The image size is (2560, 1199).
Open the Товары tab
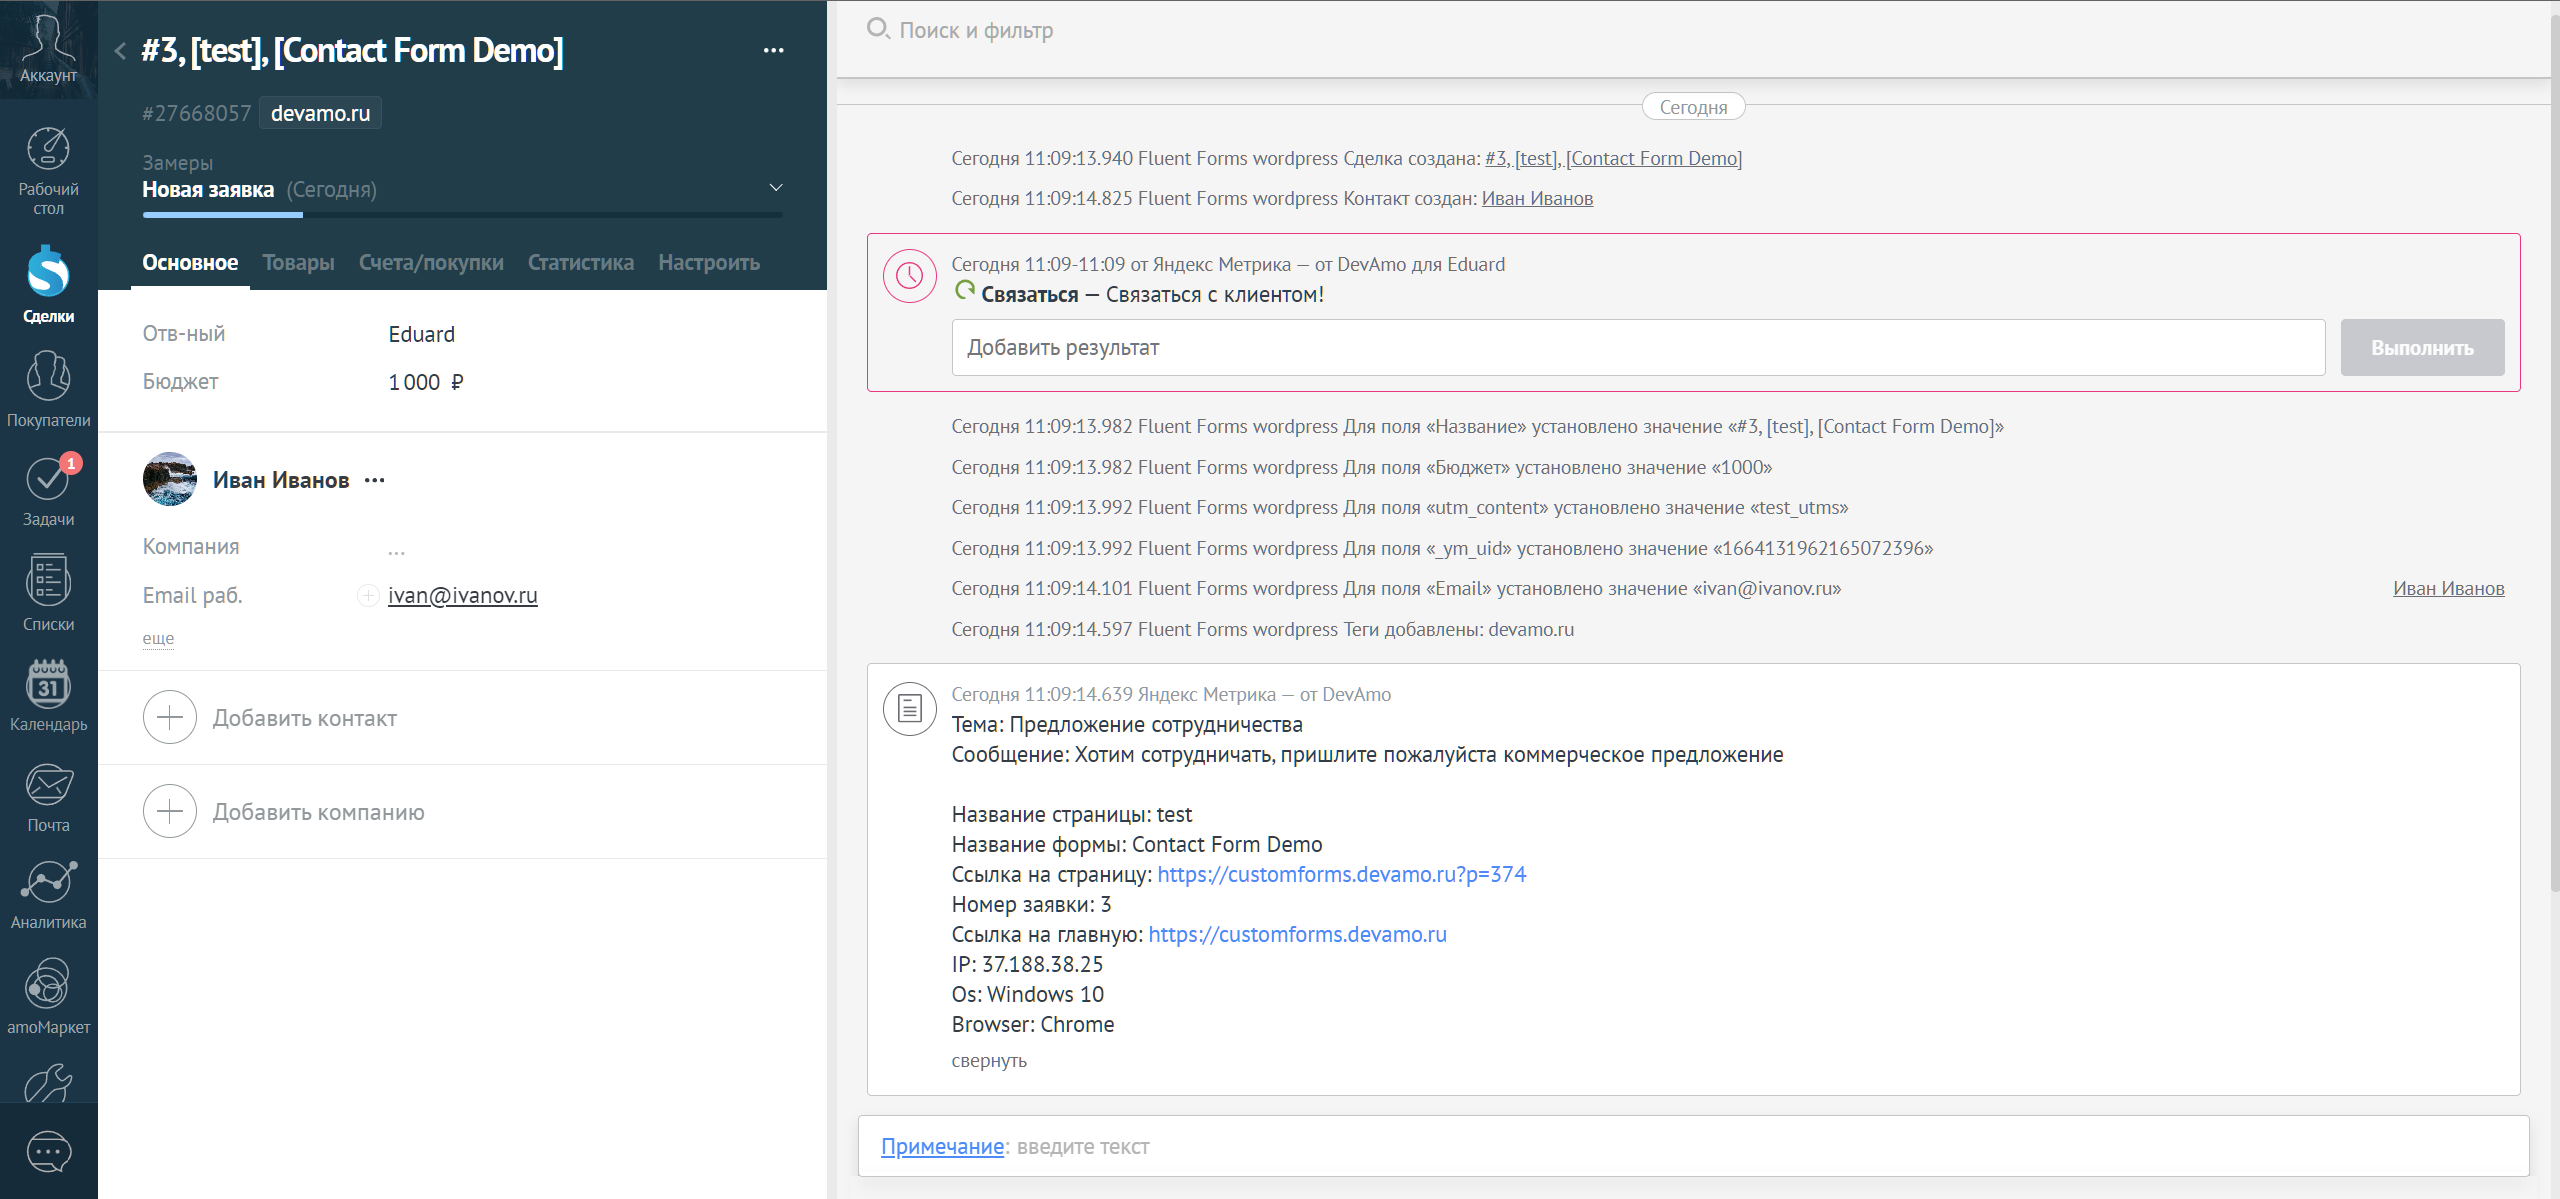pos(298,262)
